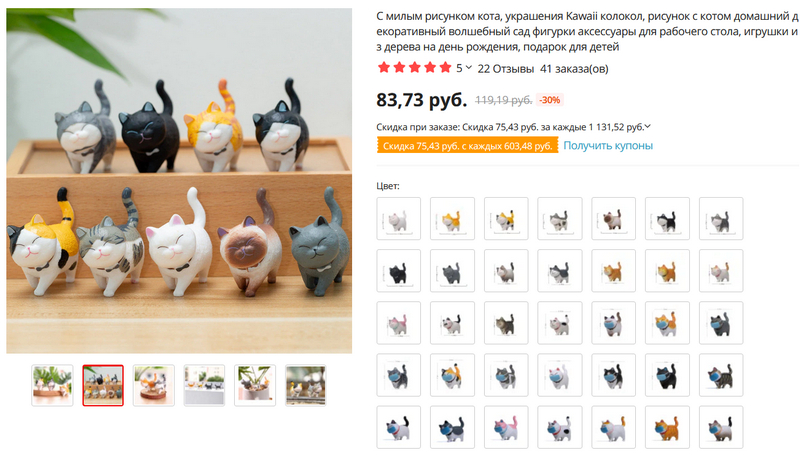Pick the black-and-white tuxedo cat in first row
Image resolution: width=800 pixels, height=455 pixels.
667,219
